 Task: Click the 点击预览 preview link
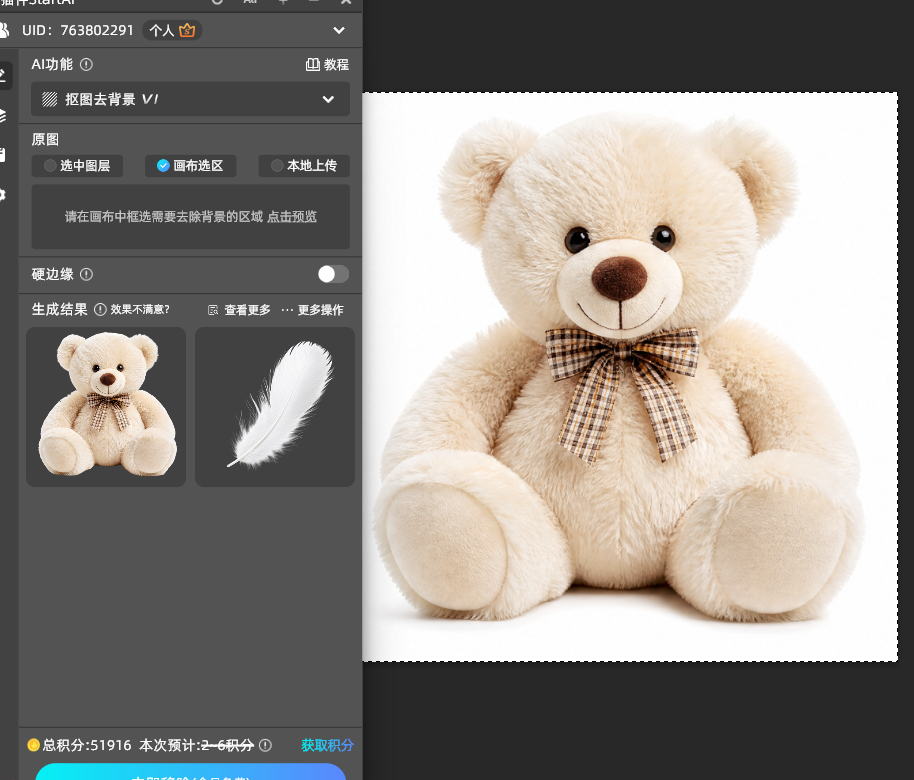292,217
